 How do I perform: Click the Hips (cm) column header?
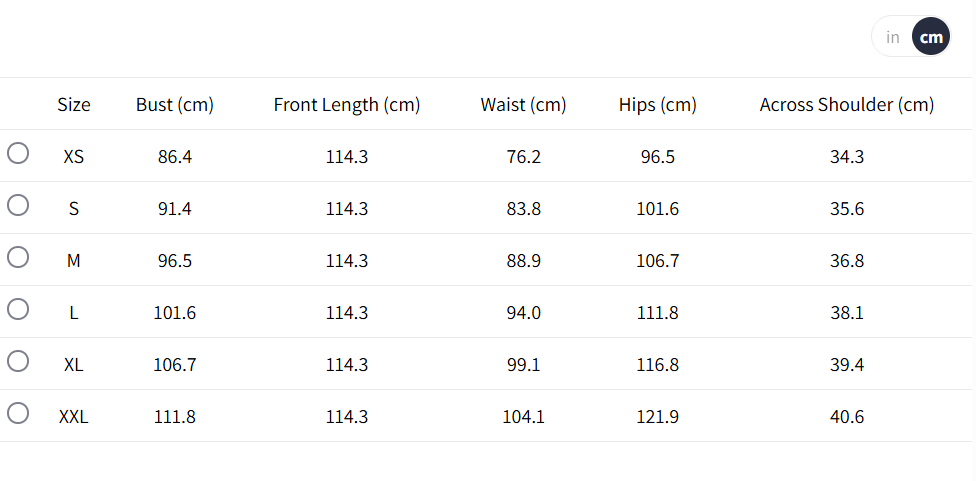point(658,104)
